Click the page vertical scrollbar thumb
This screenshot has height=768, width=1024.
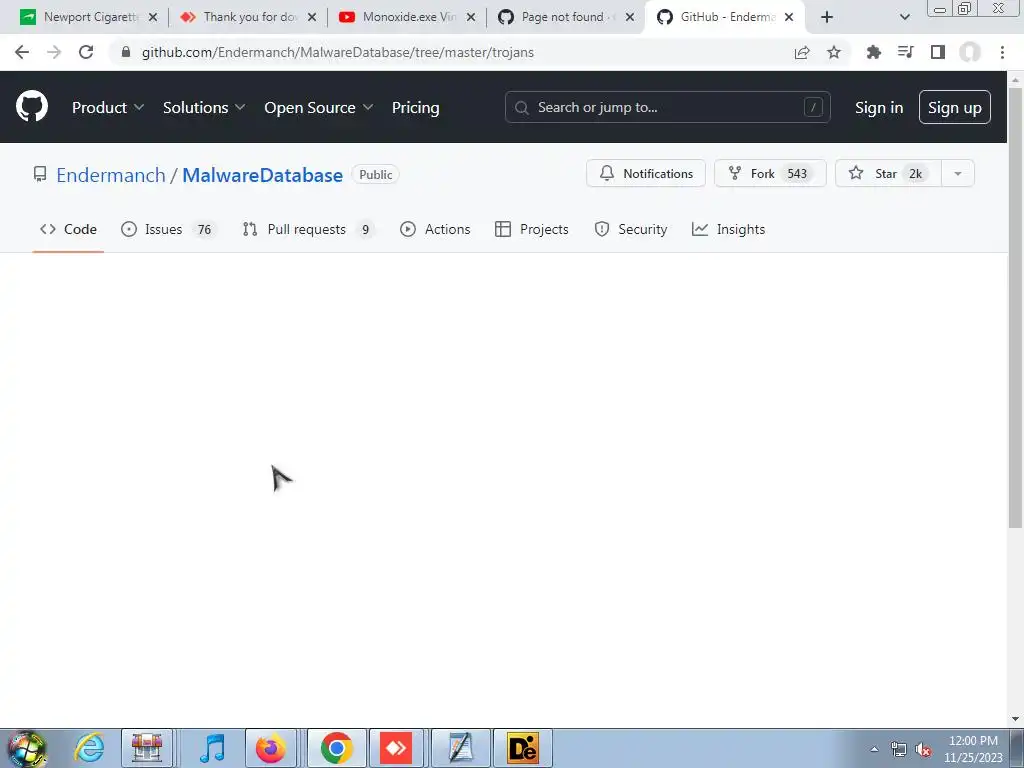[1015, 307]
